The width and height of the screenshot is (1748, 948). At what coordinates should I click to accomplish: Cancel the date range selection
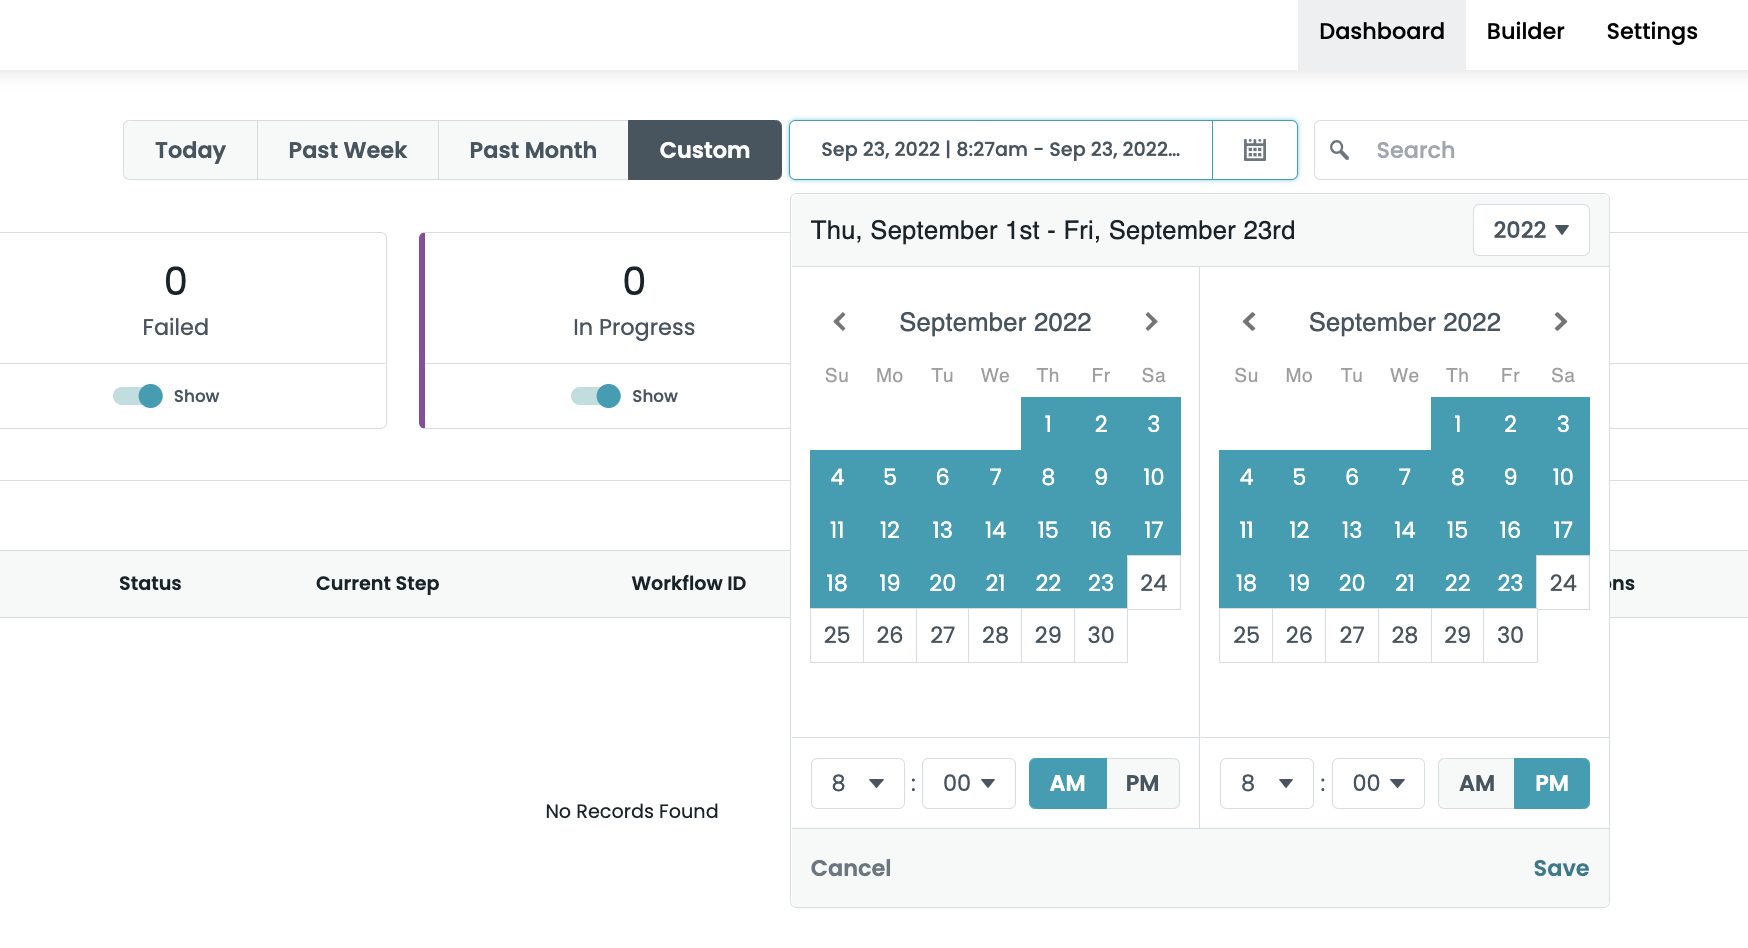coord(850,868)
